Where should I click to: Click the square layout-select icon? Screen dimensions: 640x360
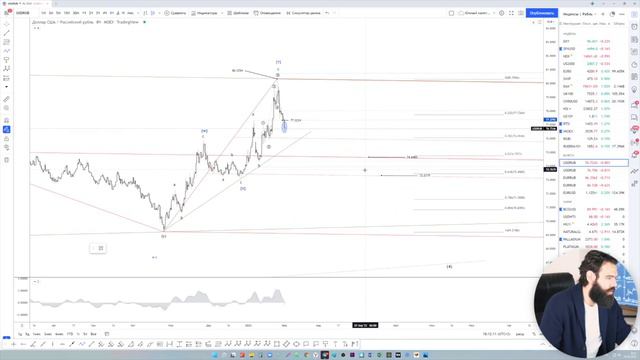(451, 13)
